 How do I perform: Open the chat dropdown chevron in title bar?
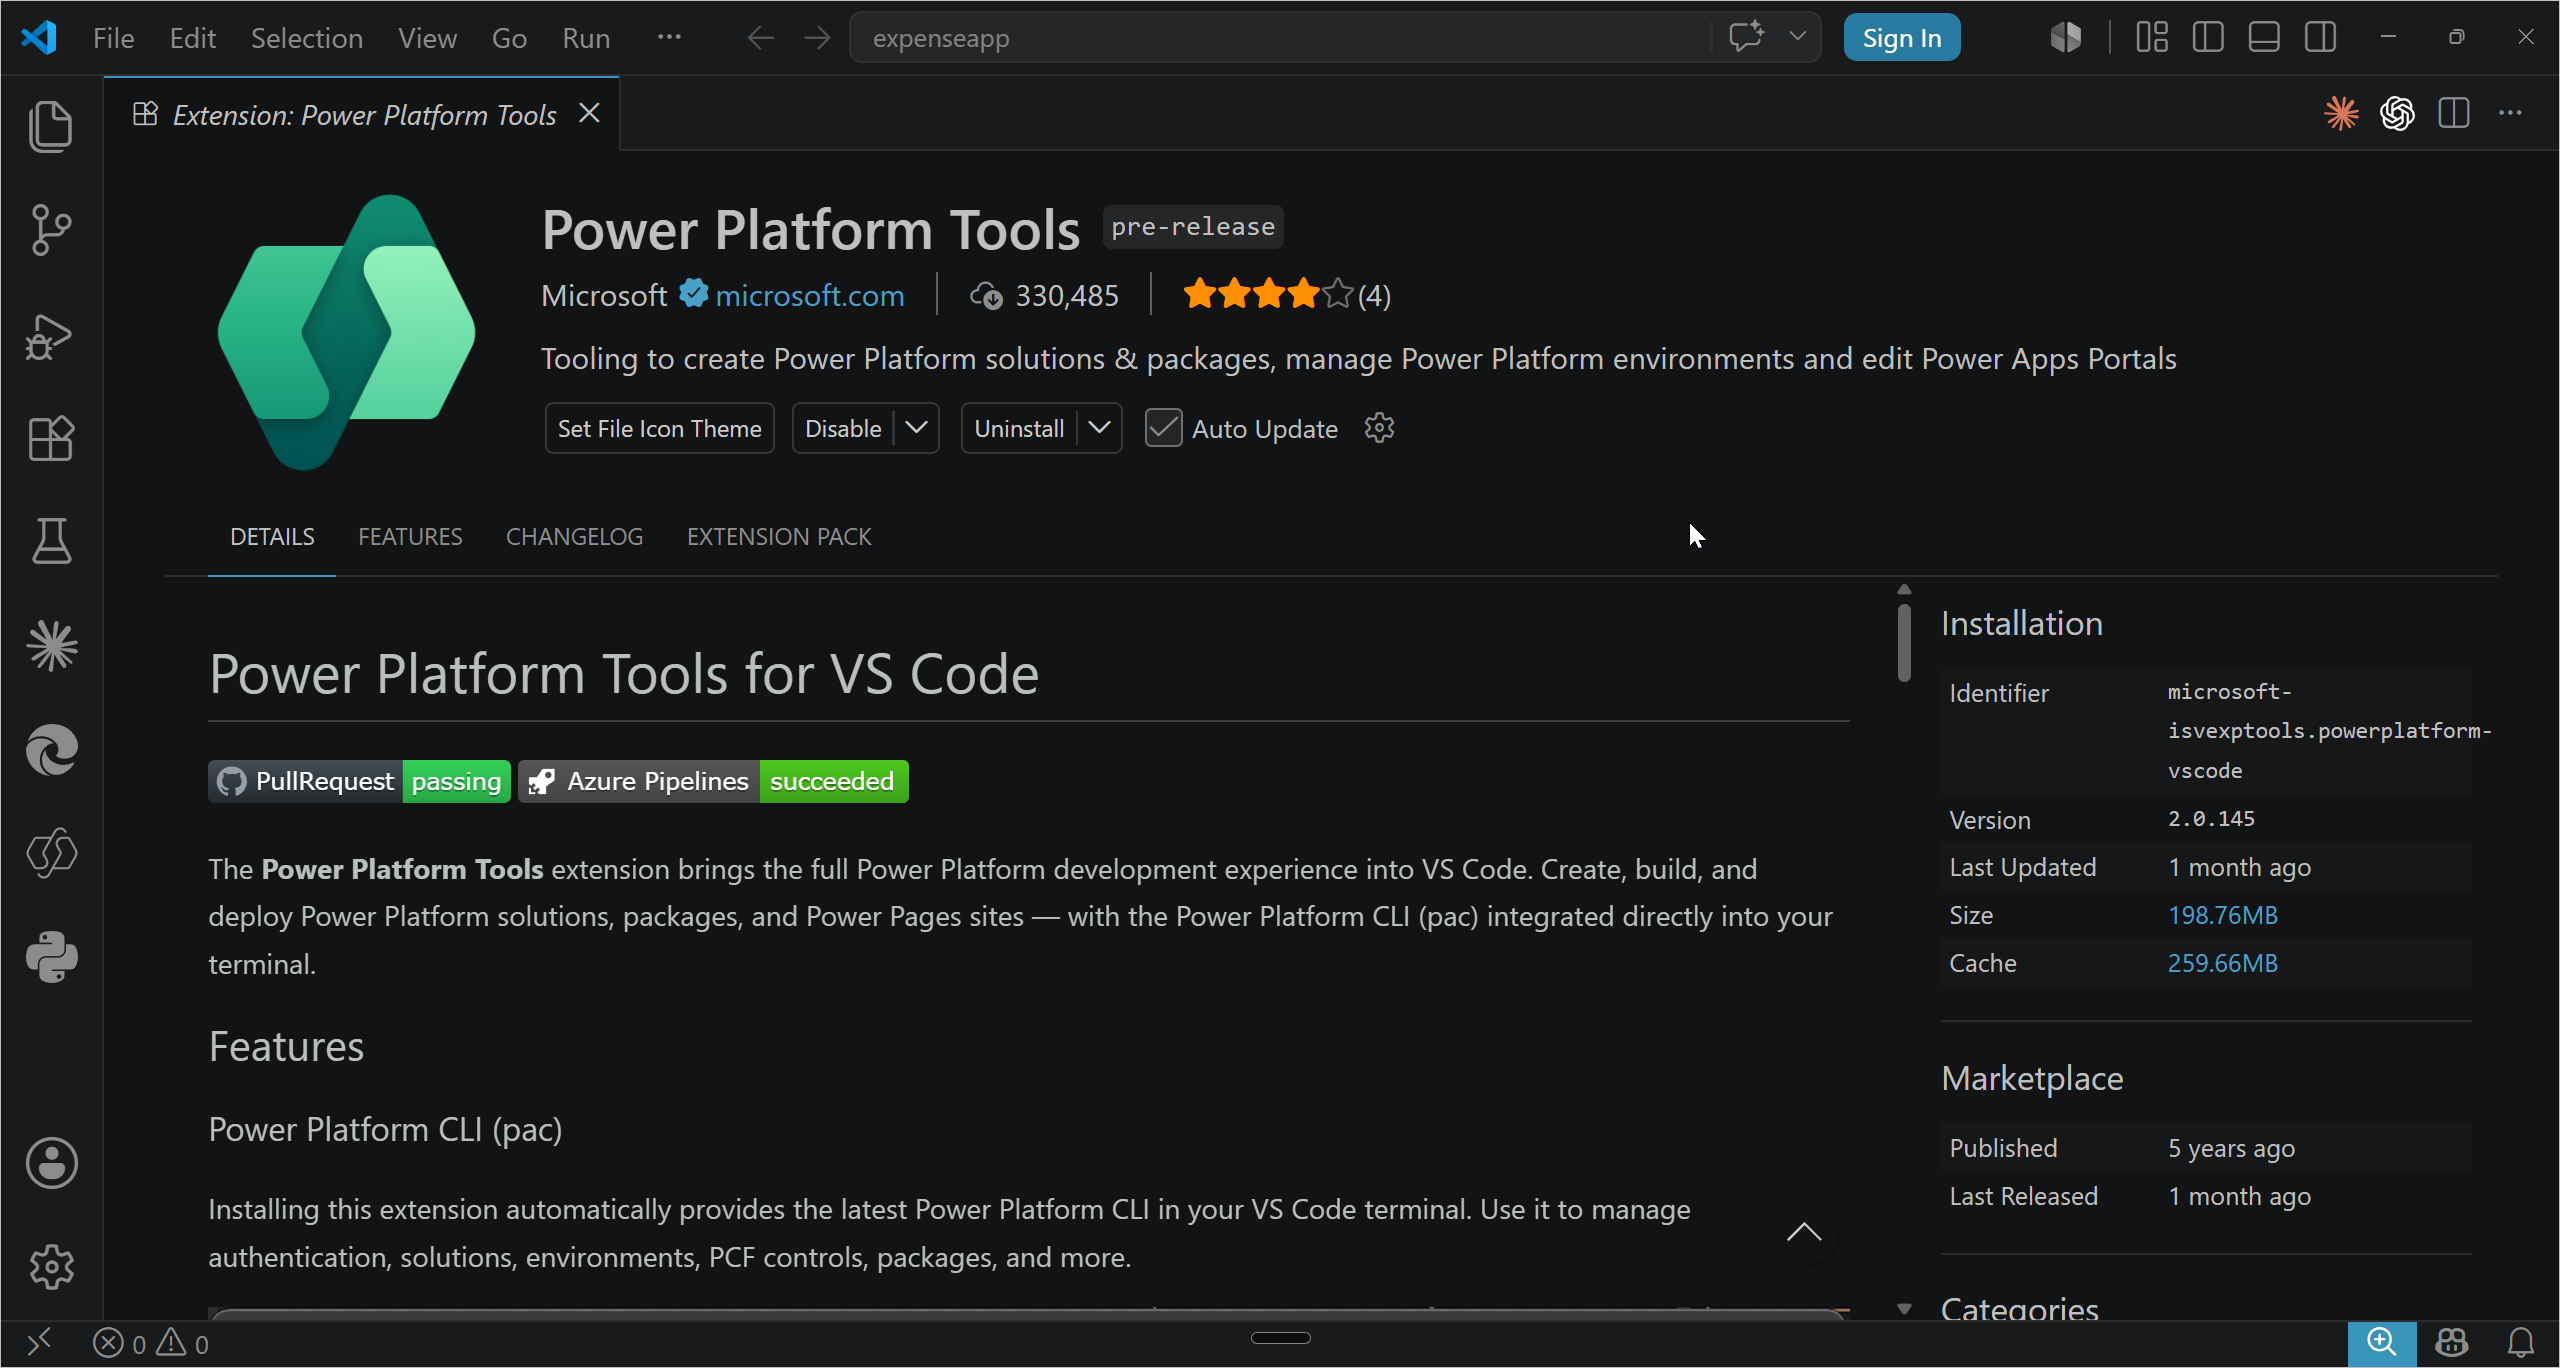(1797, 38)
